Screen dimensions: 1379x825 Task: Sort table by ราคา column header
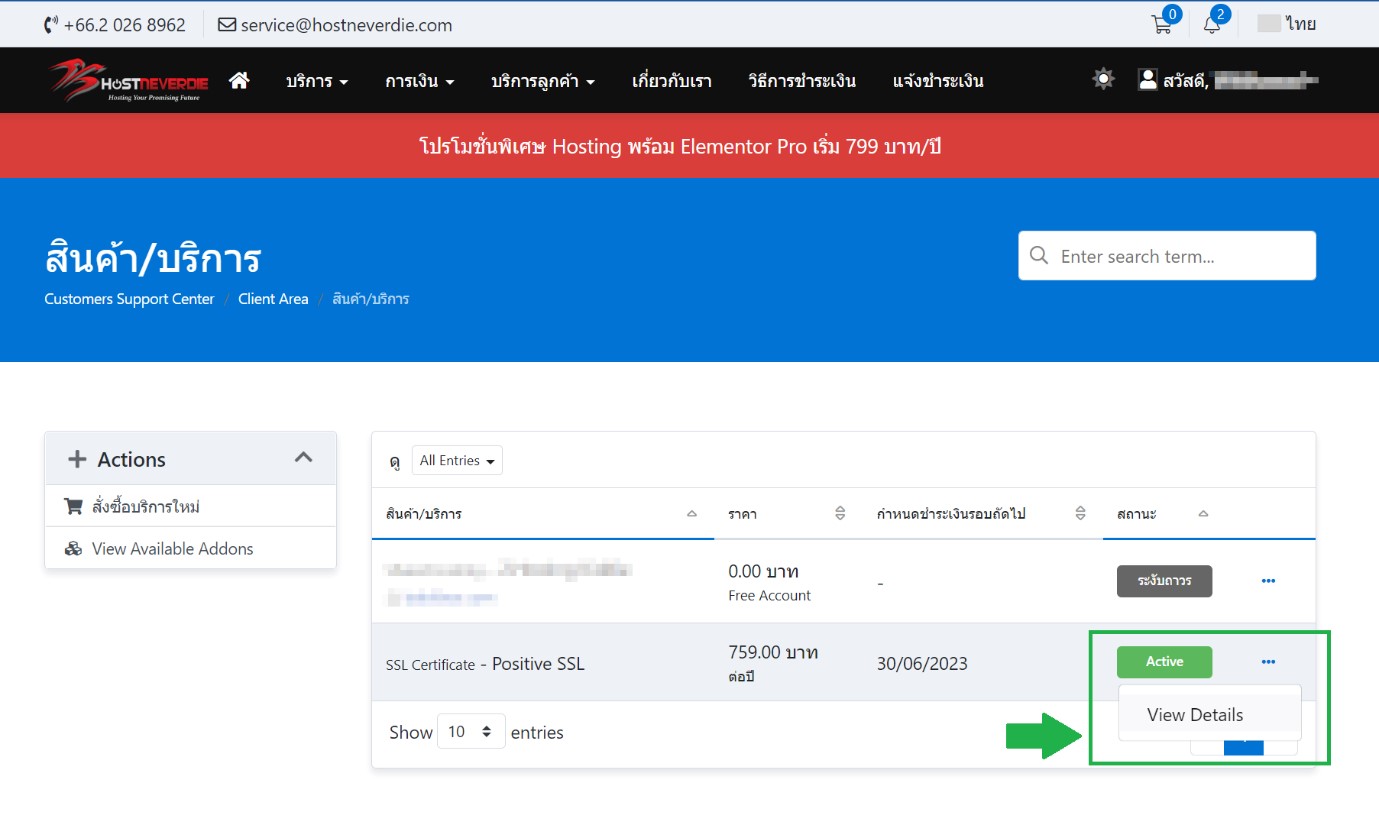(742, 514)
